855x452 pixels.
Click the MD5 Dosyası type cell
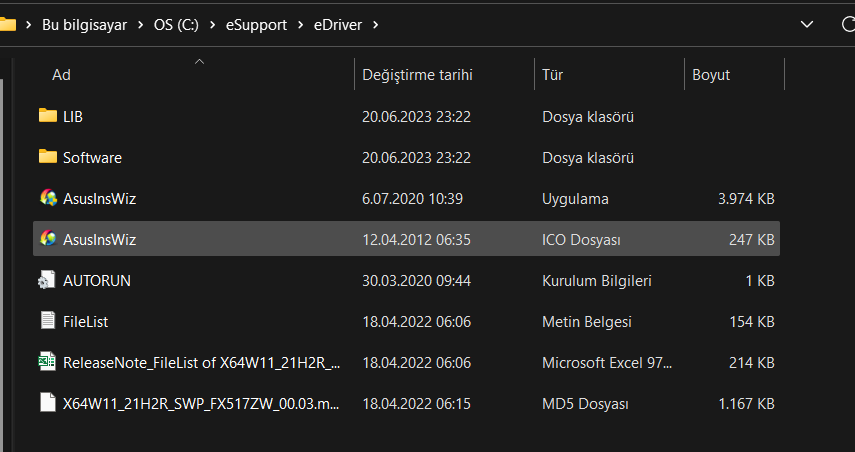pos(585,403)
